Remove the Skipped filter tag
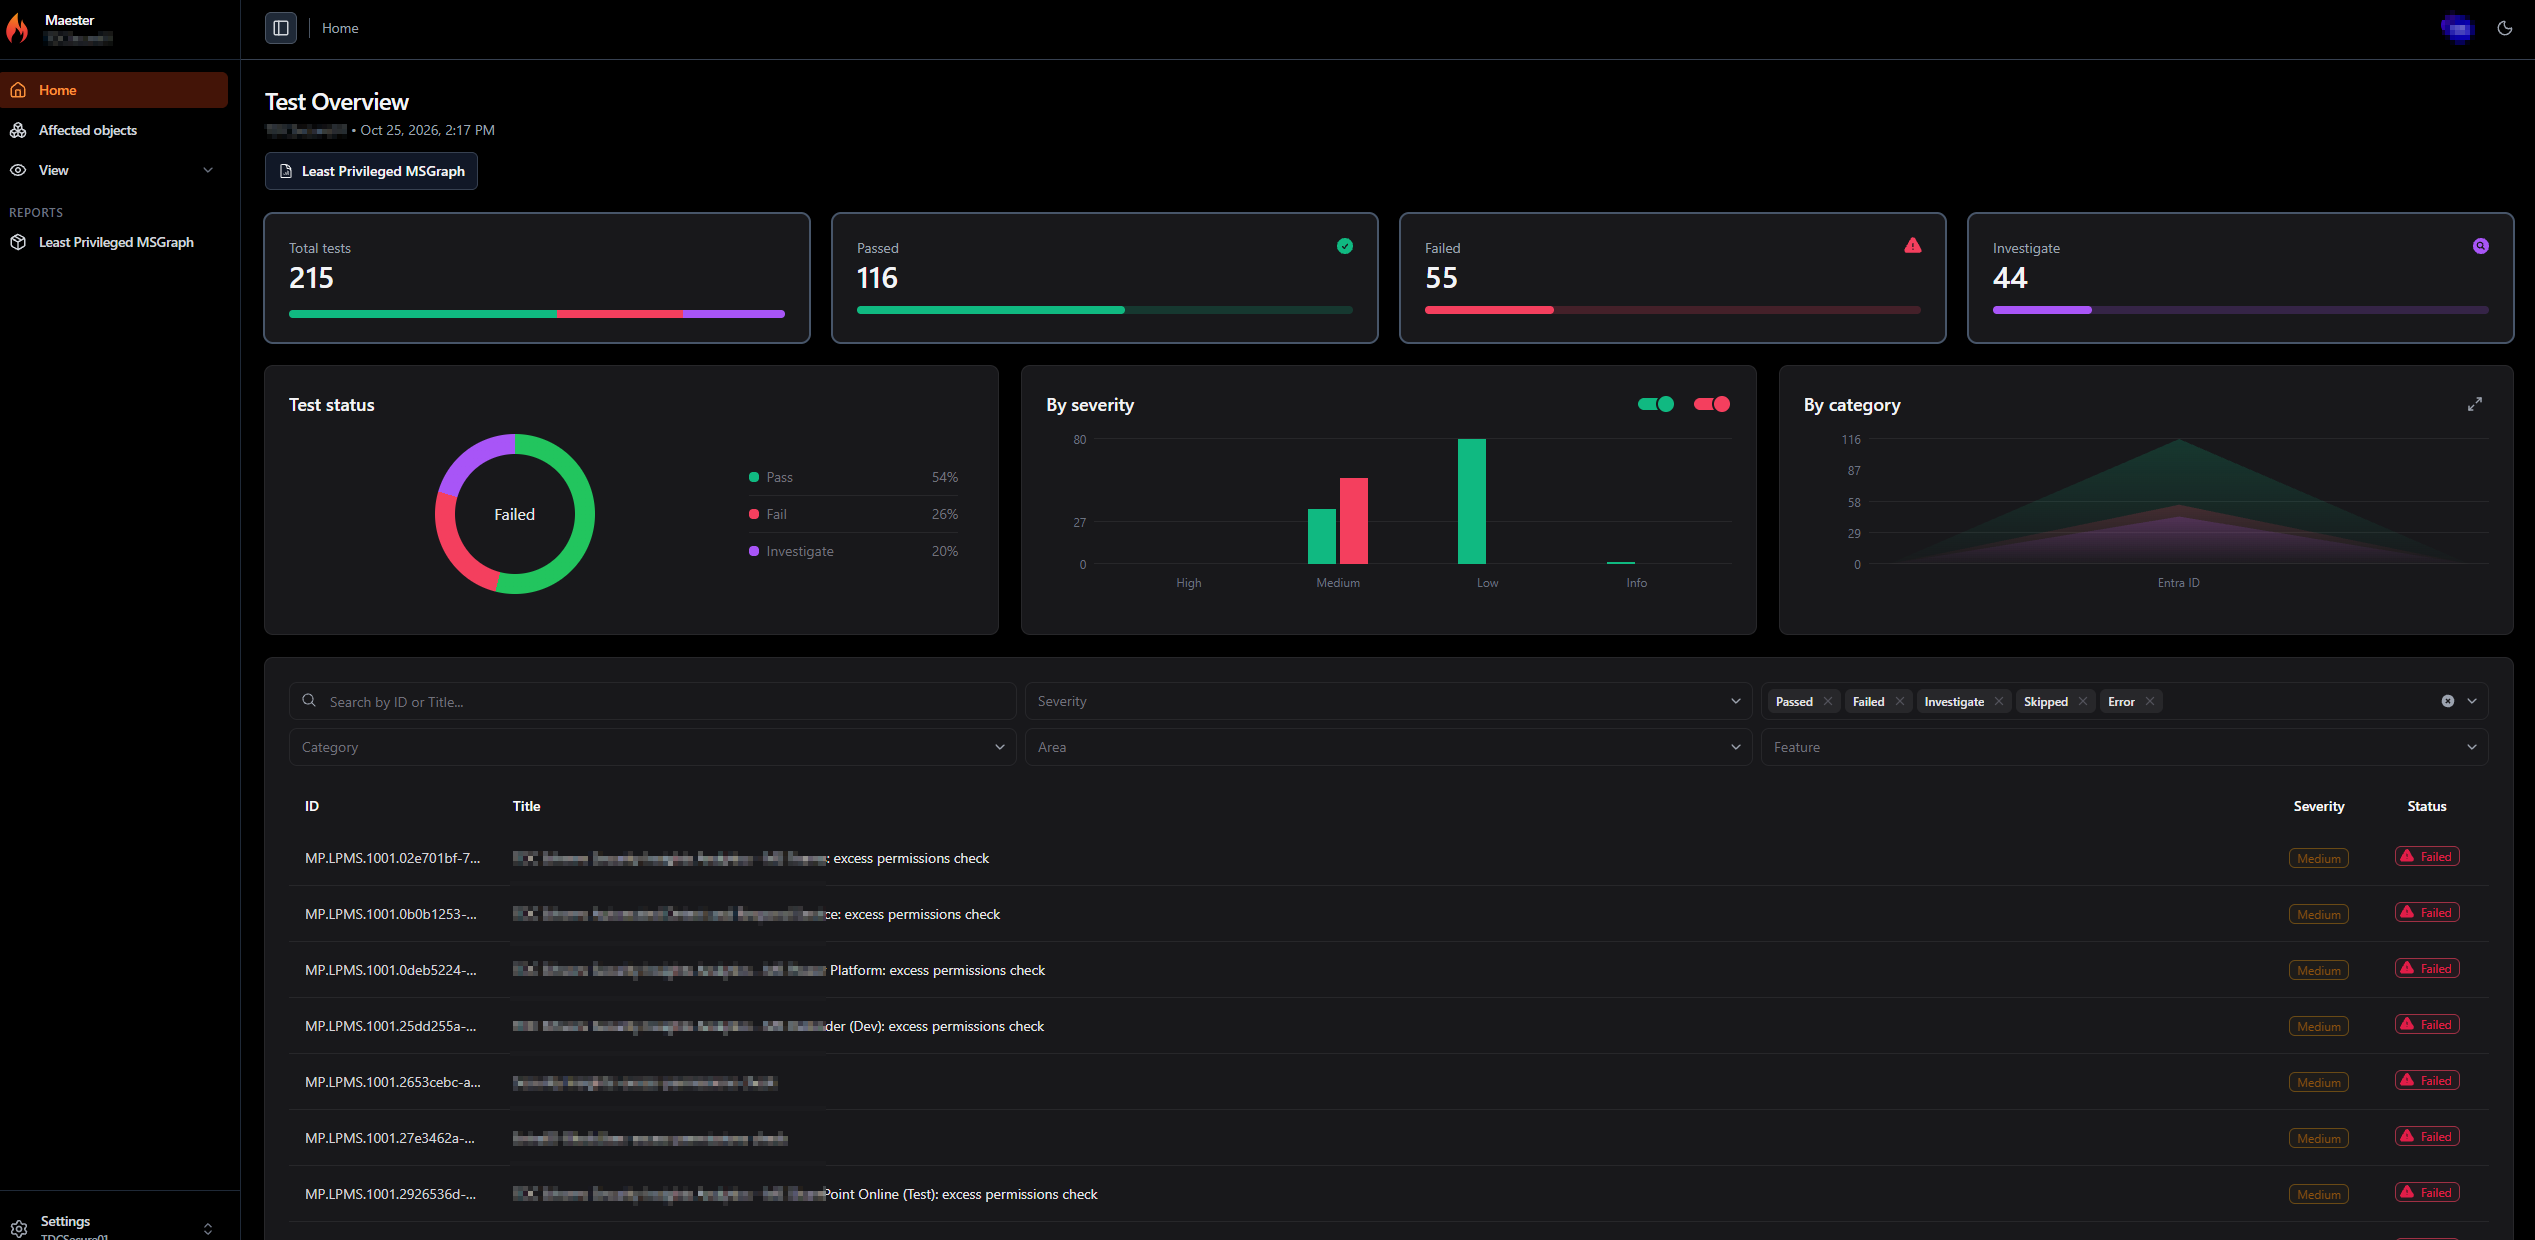This screenshot has width=2535, height=1240. click(2082, 701)
